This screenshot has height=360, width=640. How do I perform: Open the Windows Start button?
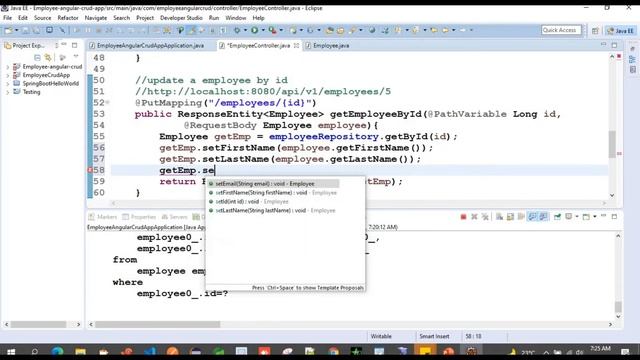click(11, 351)
